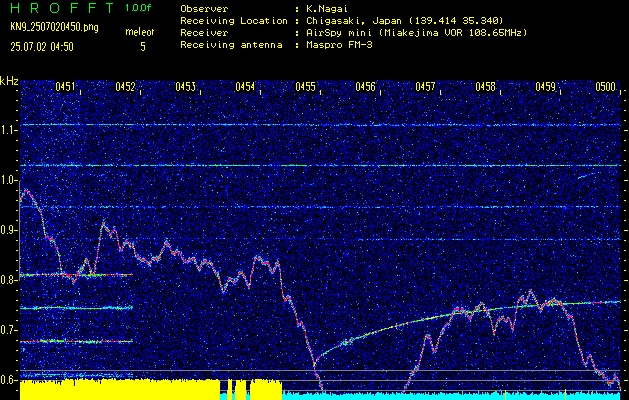Select the 0455 time marker
This screenshot has height=400, width=629.
305,87
